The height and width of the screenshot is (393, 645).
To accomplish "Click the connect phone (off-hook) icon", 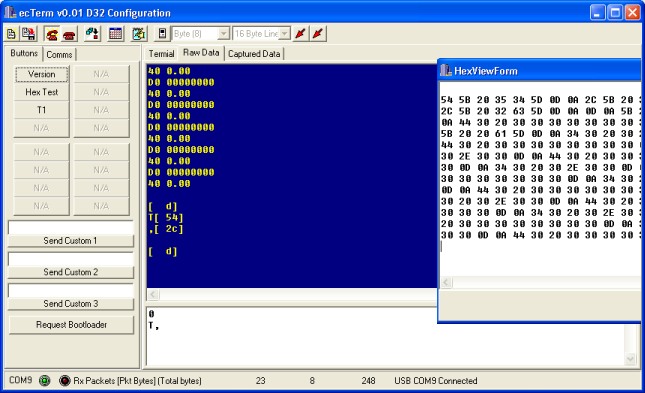I will (x=52, y=34).
